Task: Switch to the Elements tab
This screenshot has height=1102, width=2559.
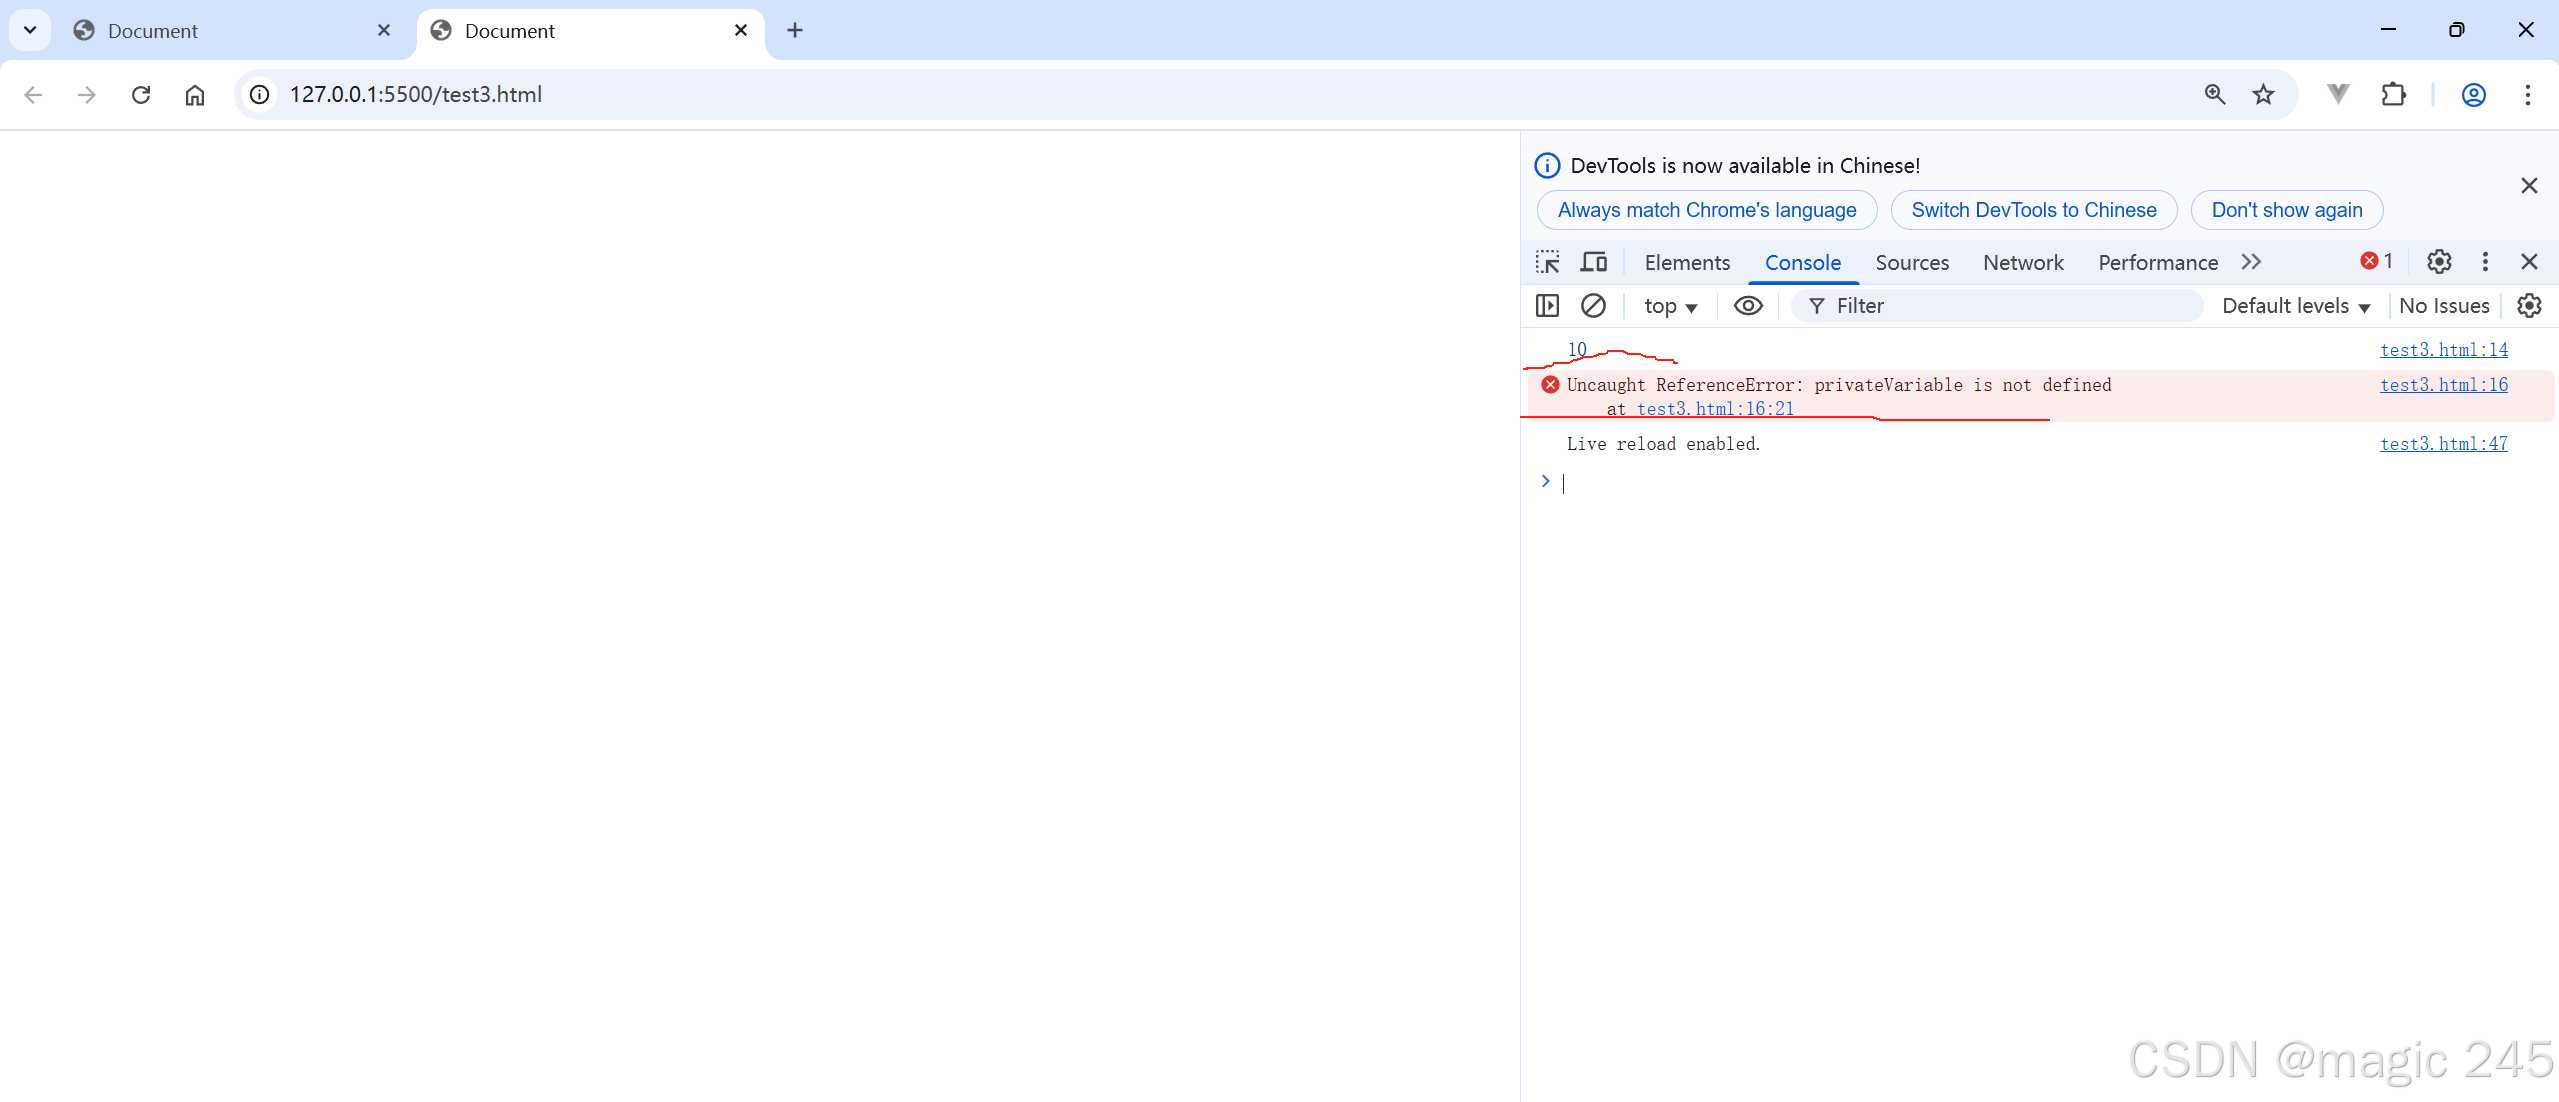Action: [1687, 262]
